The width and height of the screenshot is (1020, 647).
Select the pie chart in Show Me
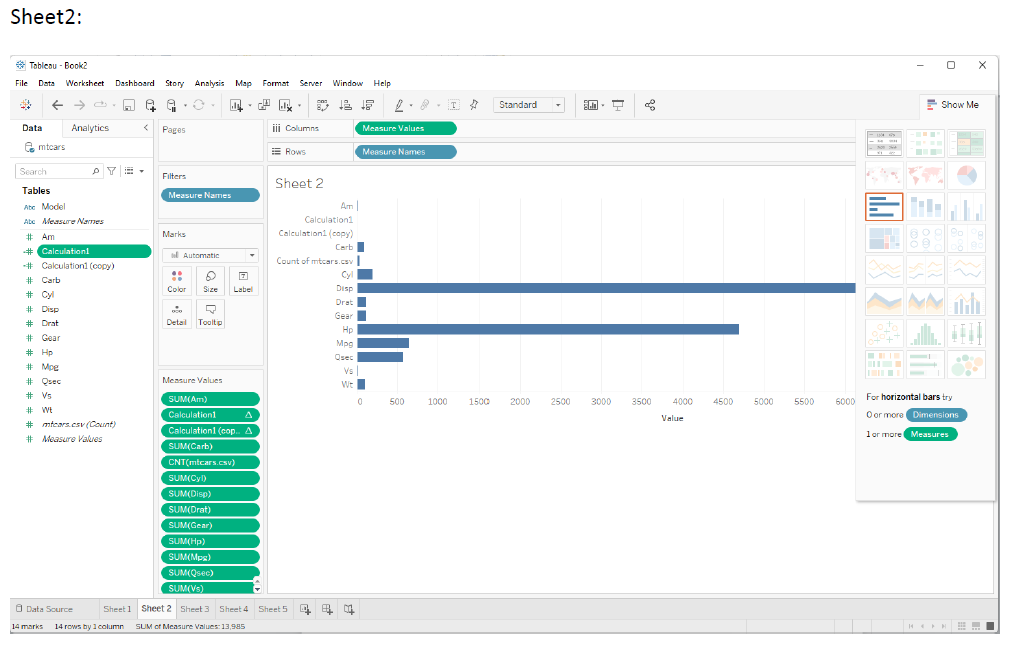click(x=967, y=175)
